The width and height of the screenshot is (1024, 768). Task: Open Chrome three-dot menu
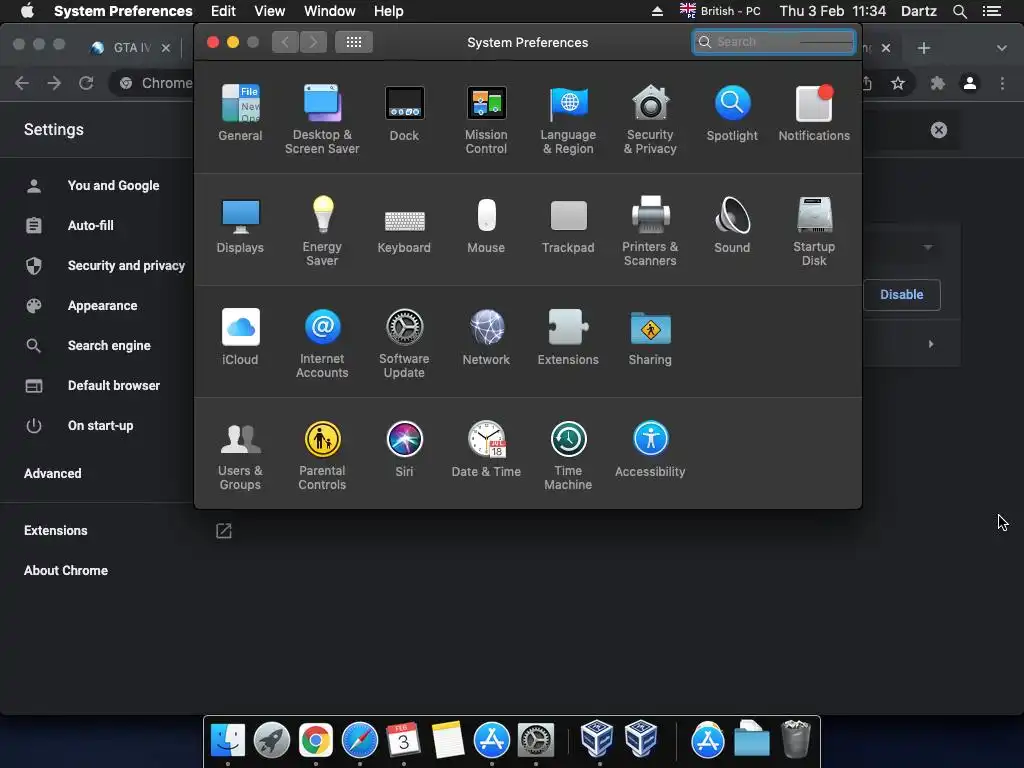(x=1002, y=83)
